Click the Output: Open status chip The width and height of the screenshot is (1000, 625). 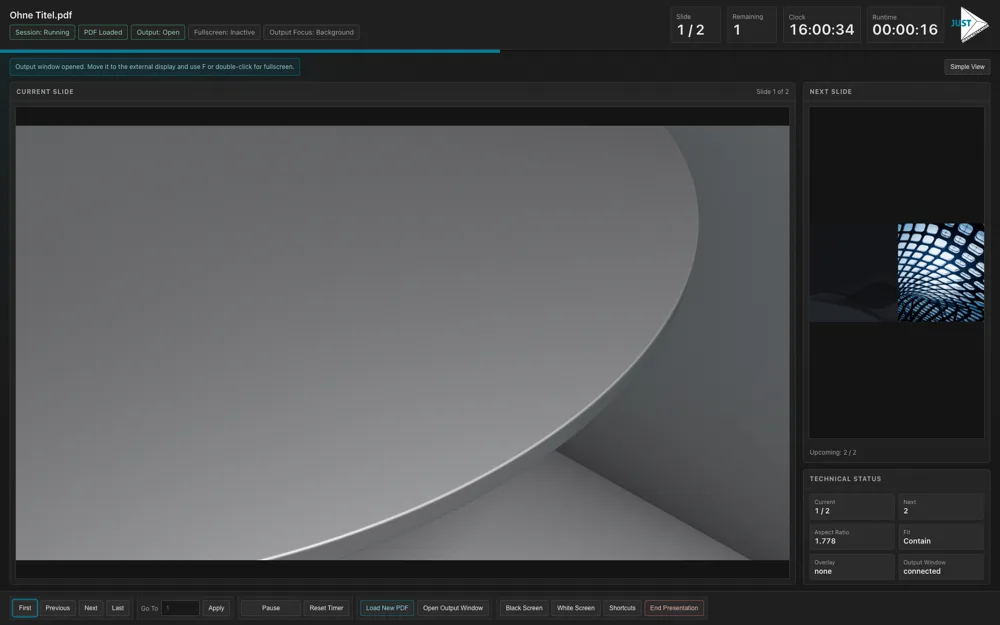tap(157, 31)
